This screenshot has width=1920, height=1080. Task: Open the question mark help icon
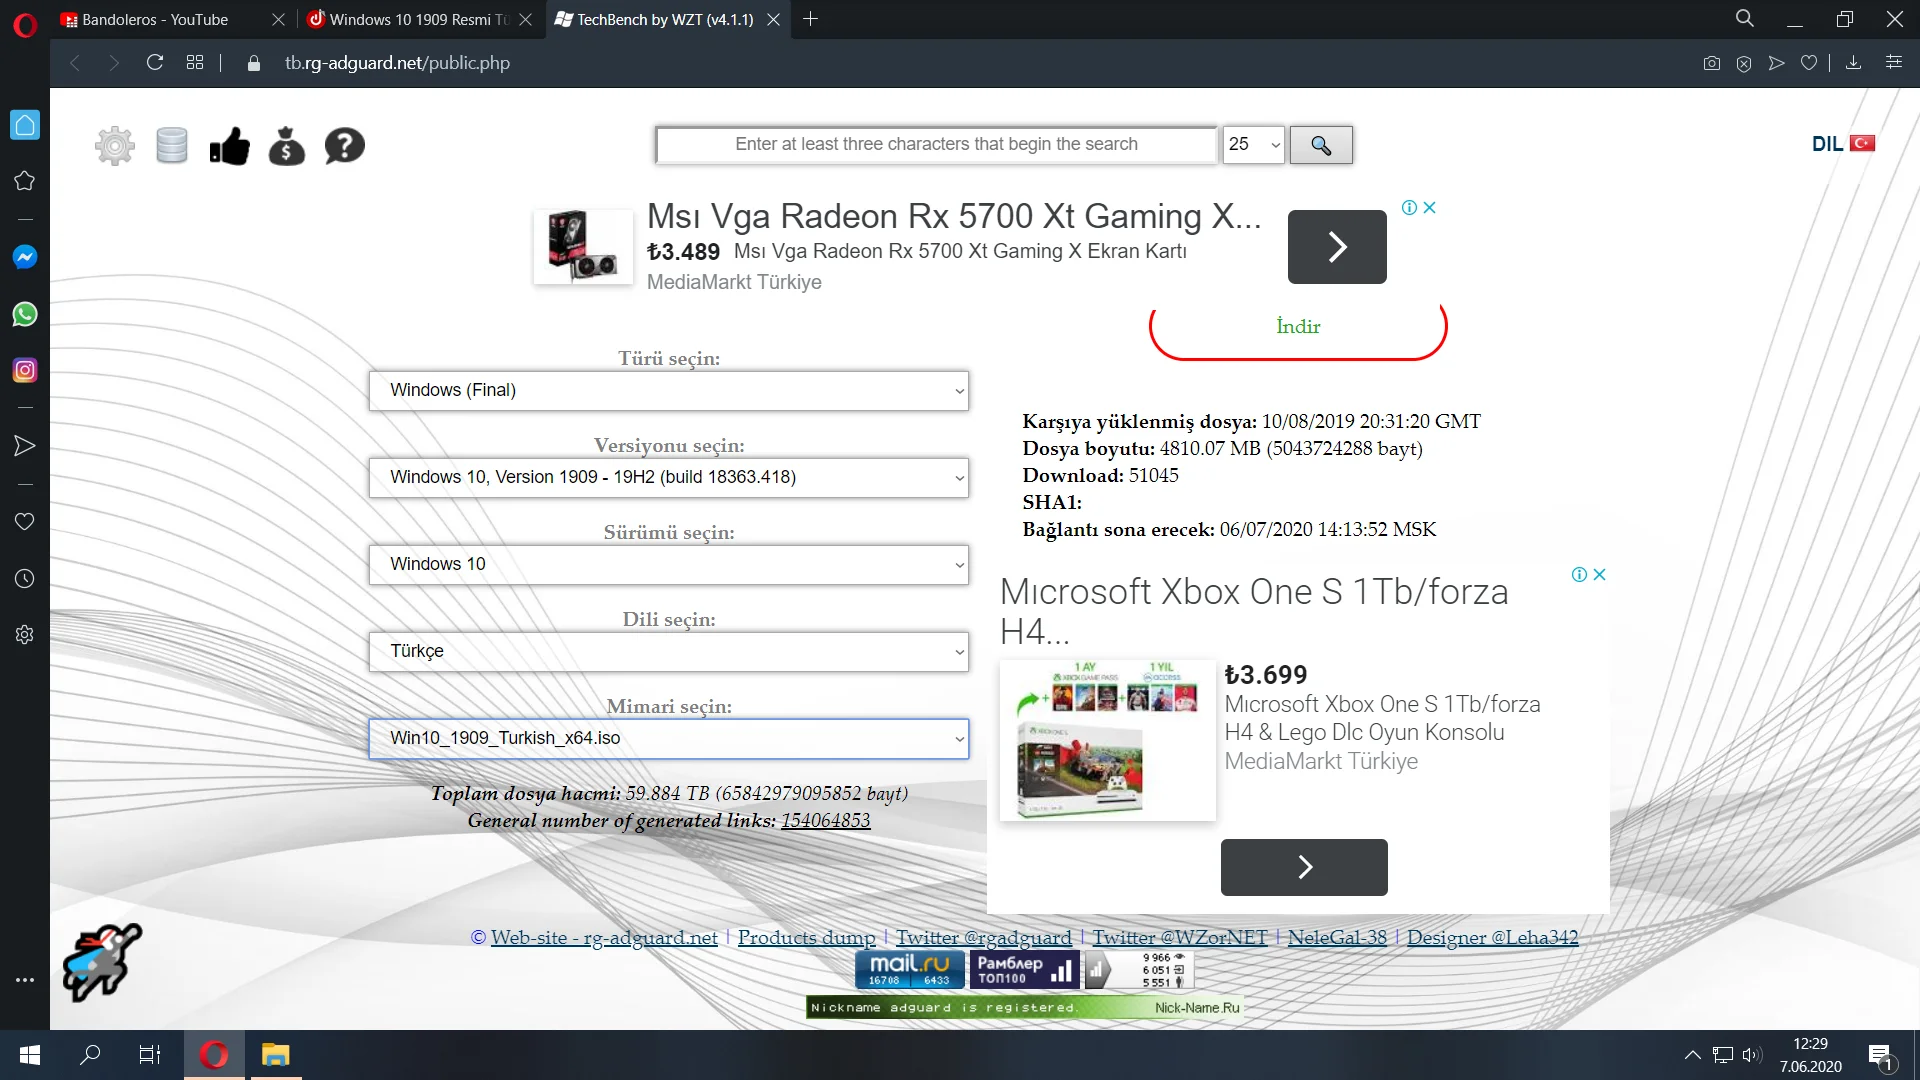click(344, 145)
